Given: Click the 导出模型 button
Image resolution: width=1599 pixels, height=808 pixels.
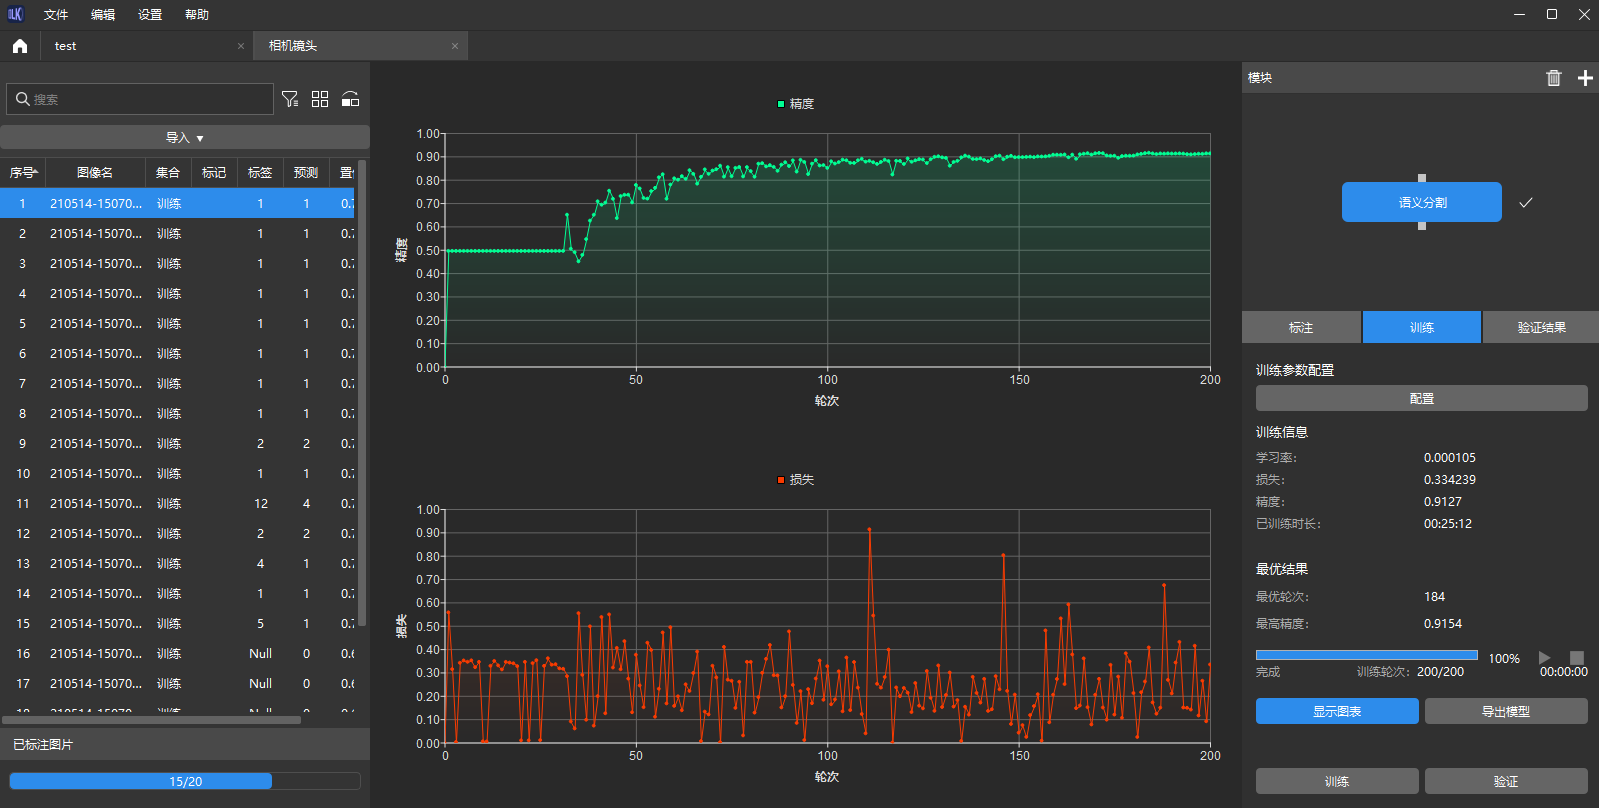Looking at the screenshot, I should [x=1506, y=711].
